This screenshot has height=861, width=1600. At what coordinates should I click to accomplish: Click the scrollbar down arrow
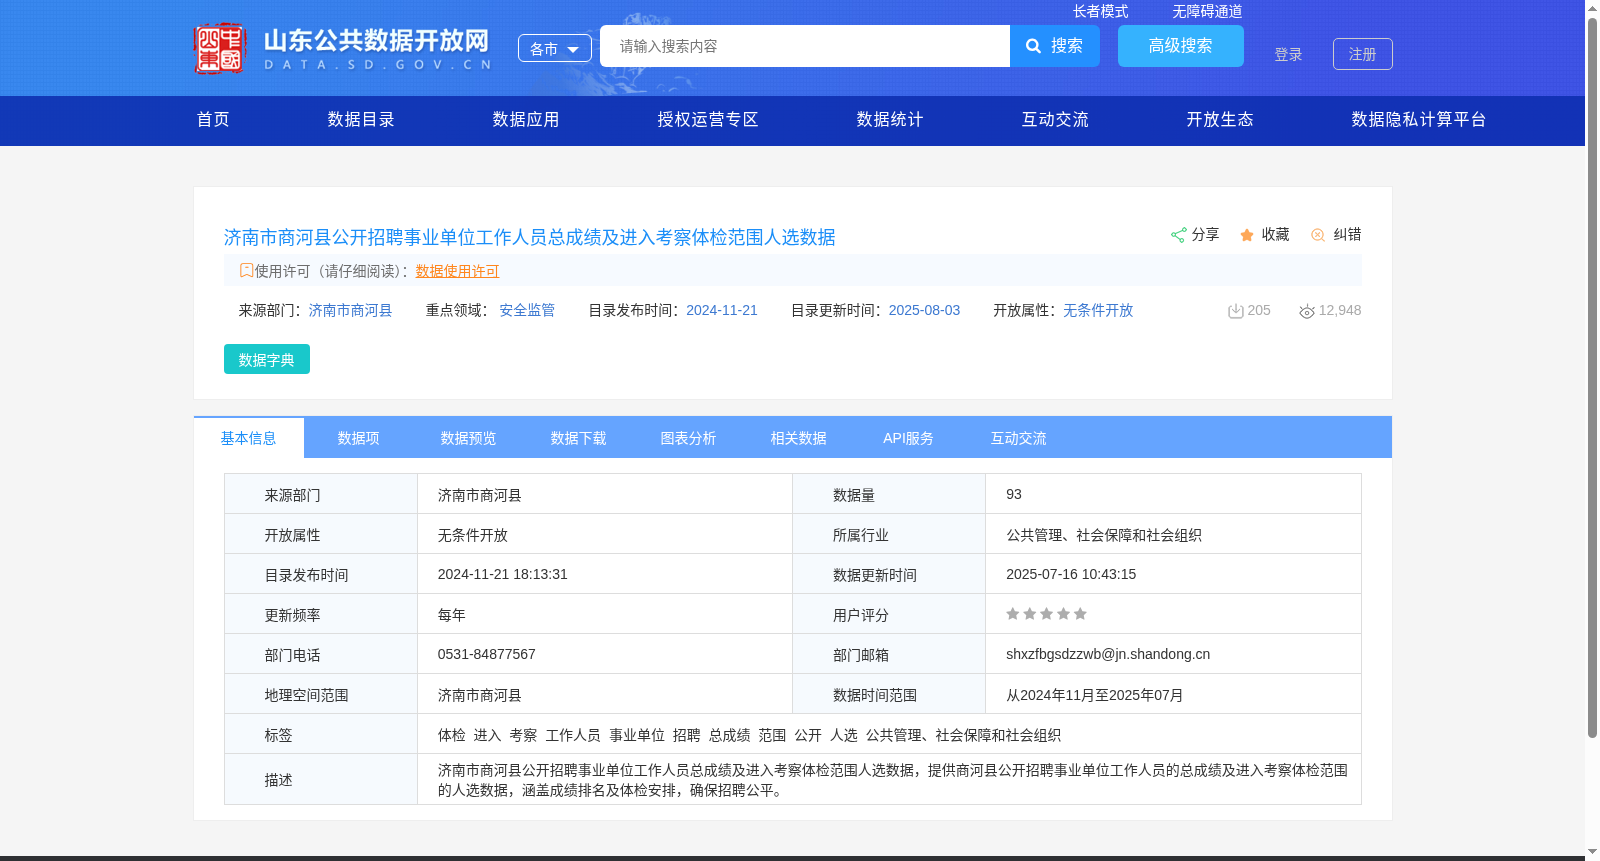pos(1592,852)
